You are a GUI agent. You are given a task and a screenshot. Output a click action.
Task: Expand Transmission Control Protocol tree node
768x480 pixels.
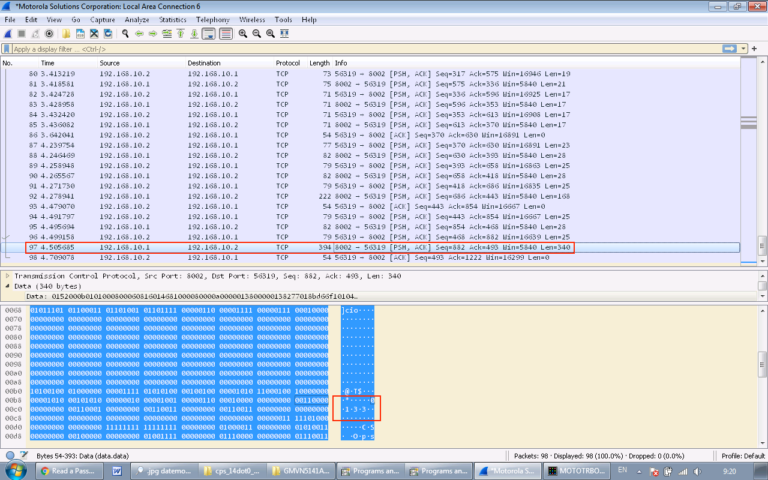coord(9,275)
